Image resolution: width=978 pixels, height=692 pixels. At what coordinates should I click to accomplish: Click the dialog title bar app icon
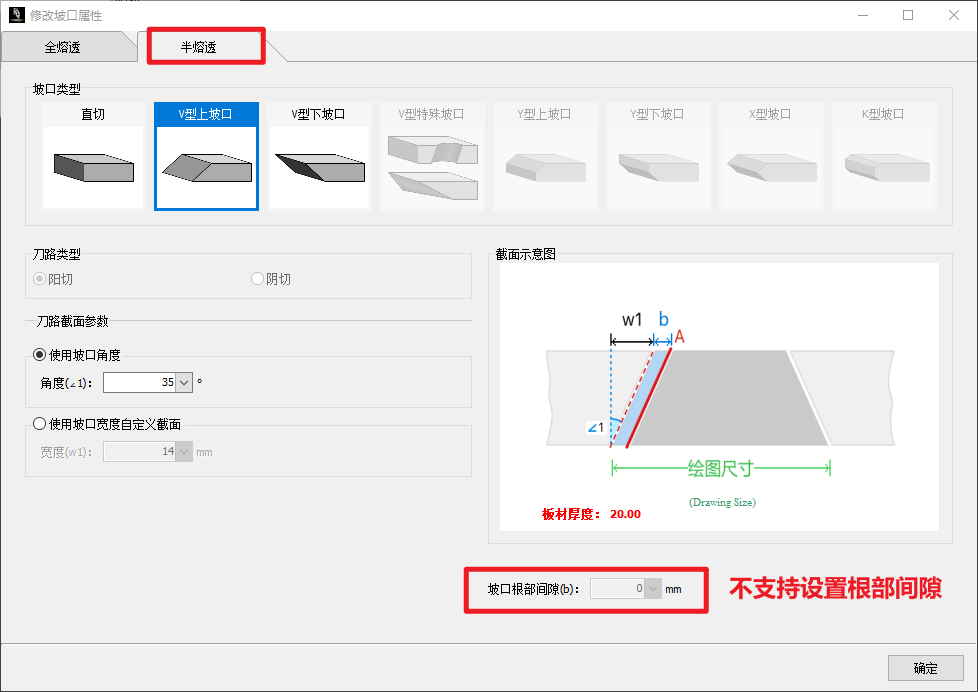17,15
